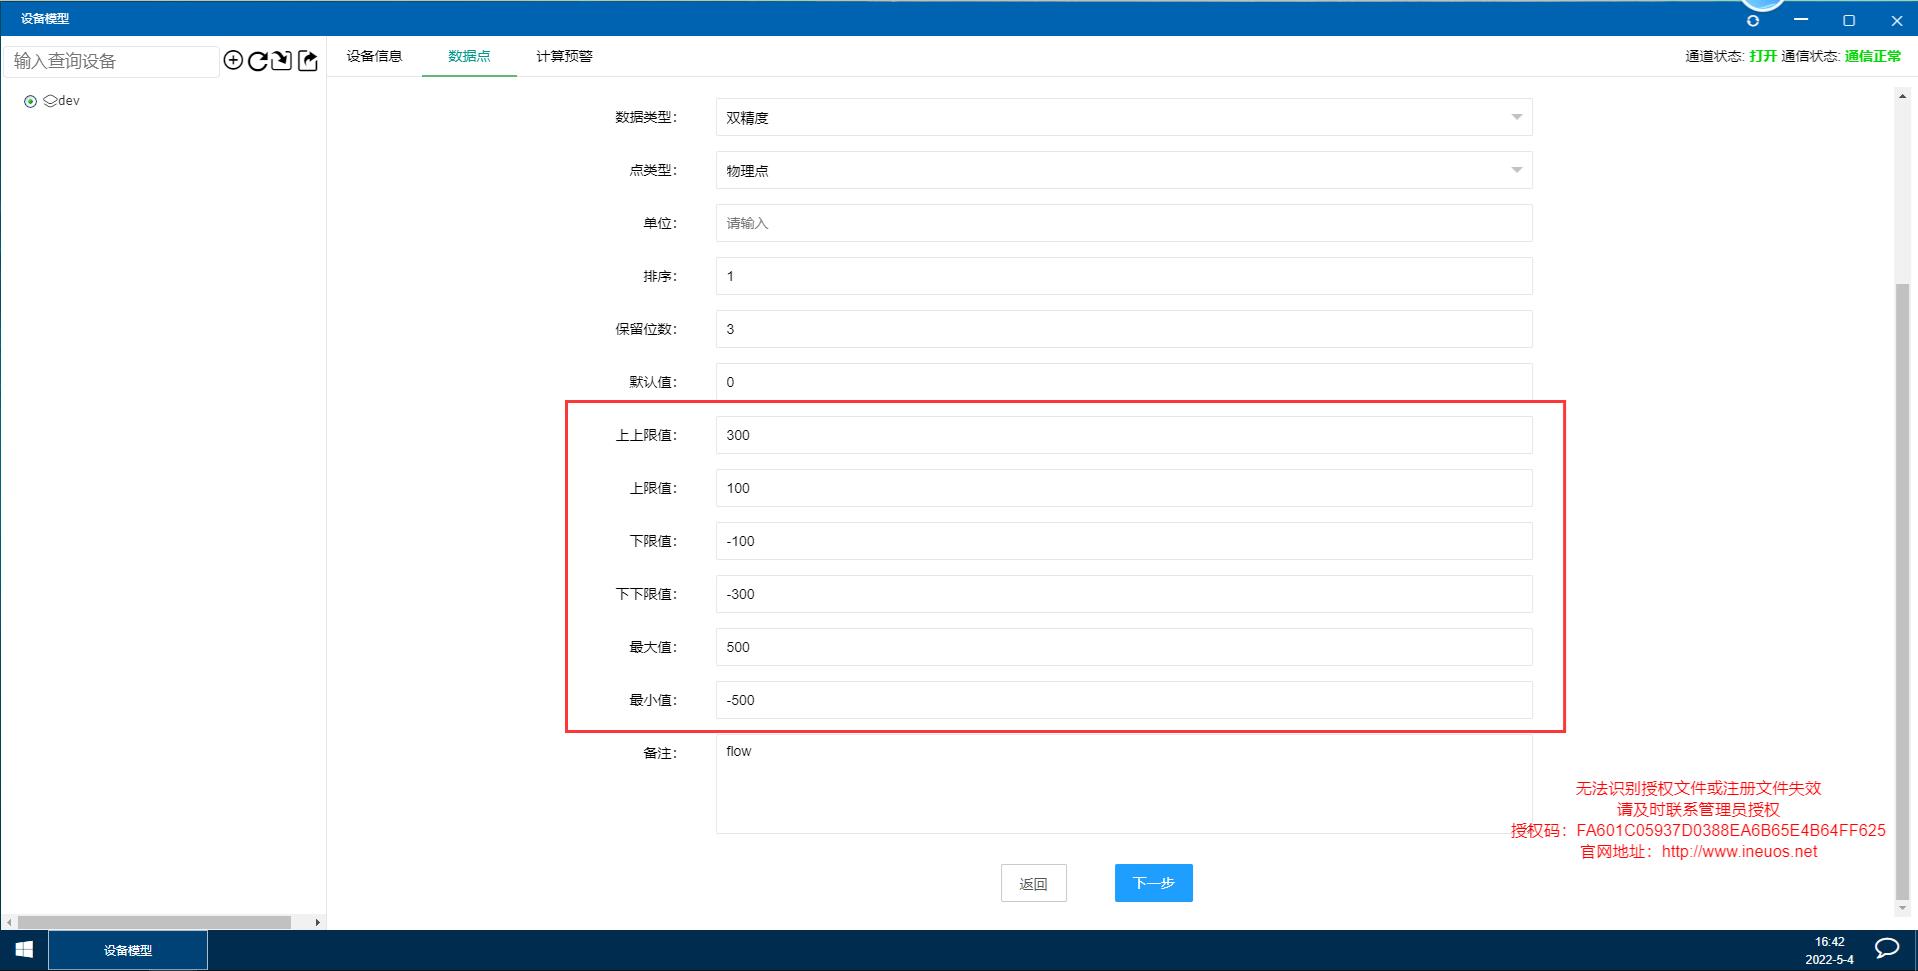Click the form scrollbar down arrow
Image resolution: width=1918 pixels, height=971 pixels.
(x=1902, y=908)
